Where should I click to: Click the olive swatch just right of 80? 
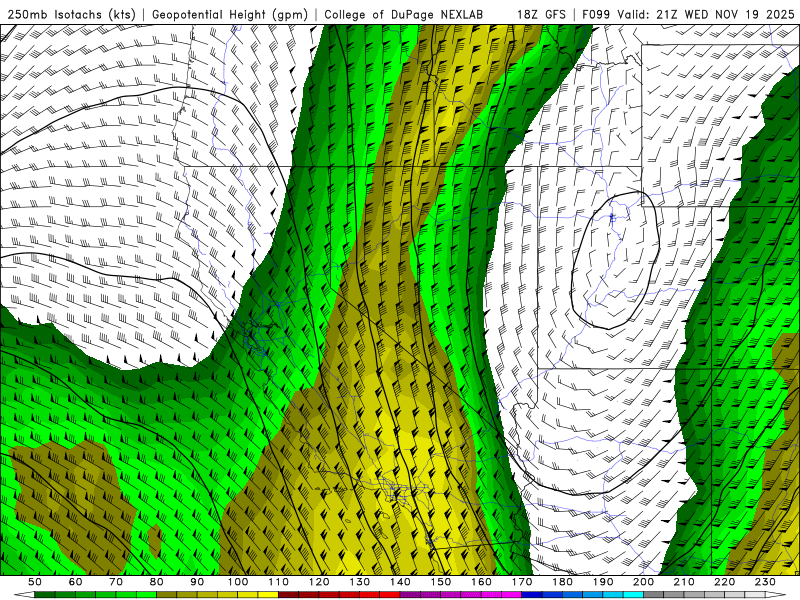tap(167, 595)
